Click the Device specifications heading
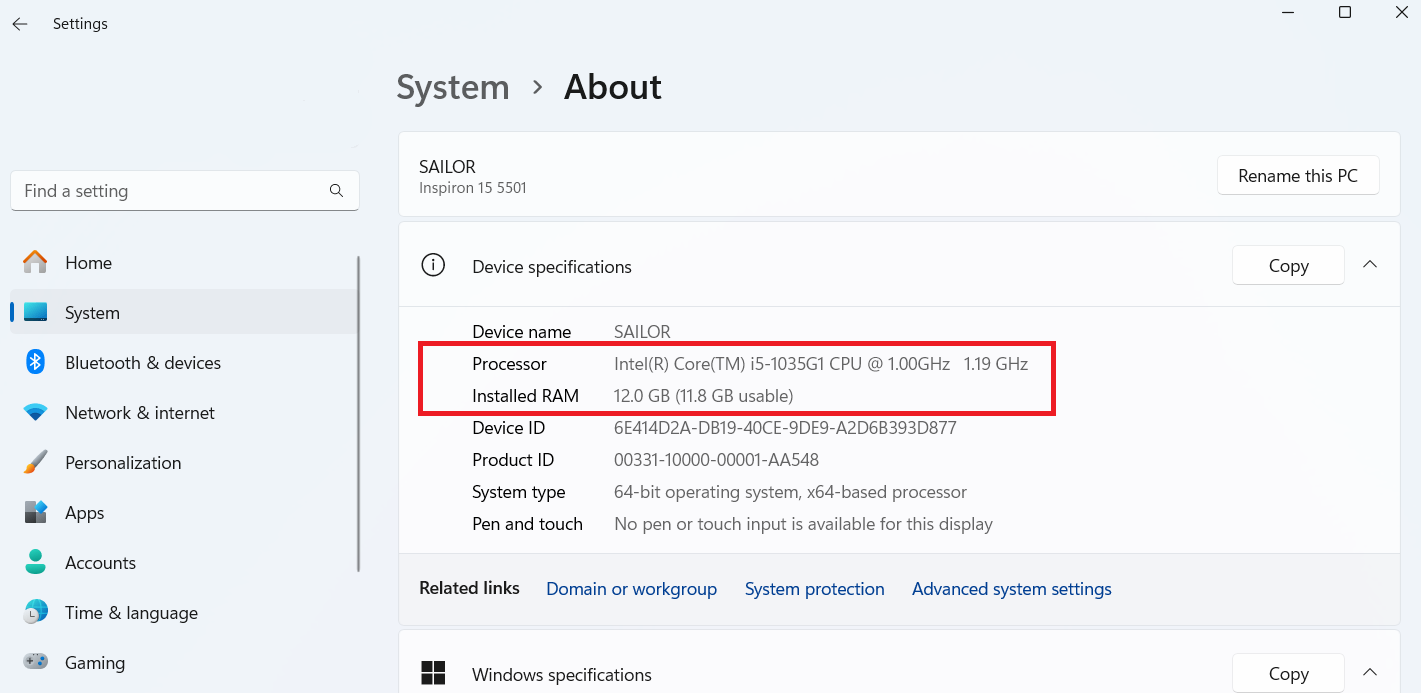The image size is (1421, 693). coord(552,267)
